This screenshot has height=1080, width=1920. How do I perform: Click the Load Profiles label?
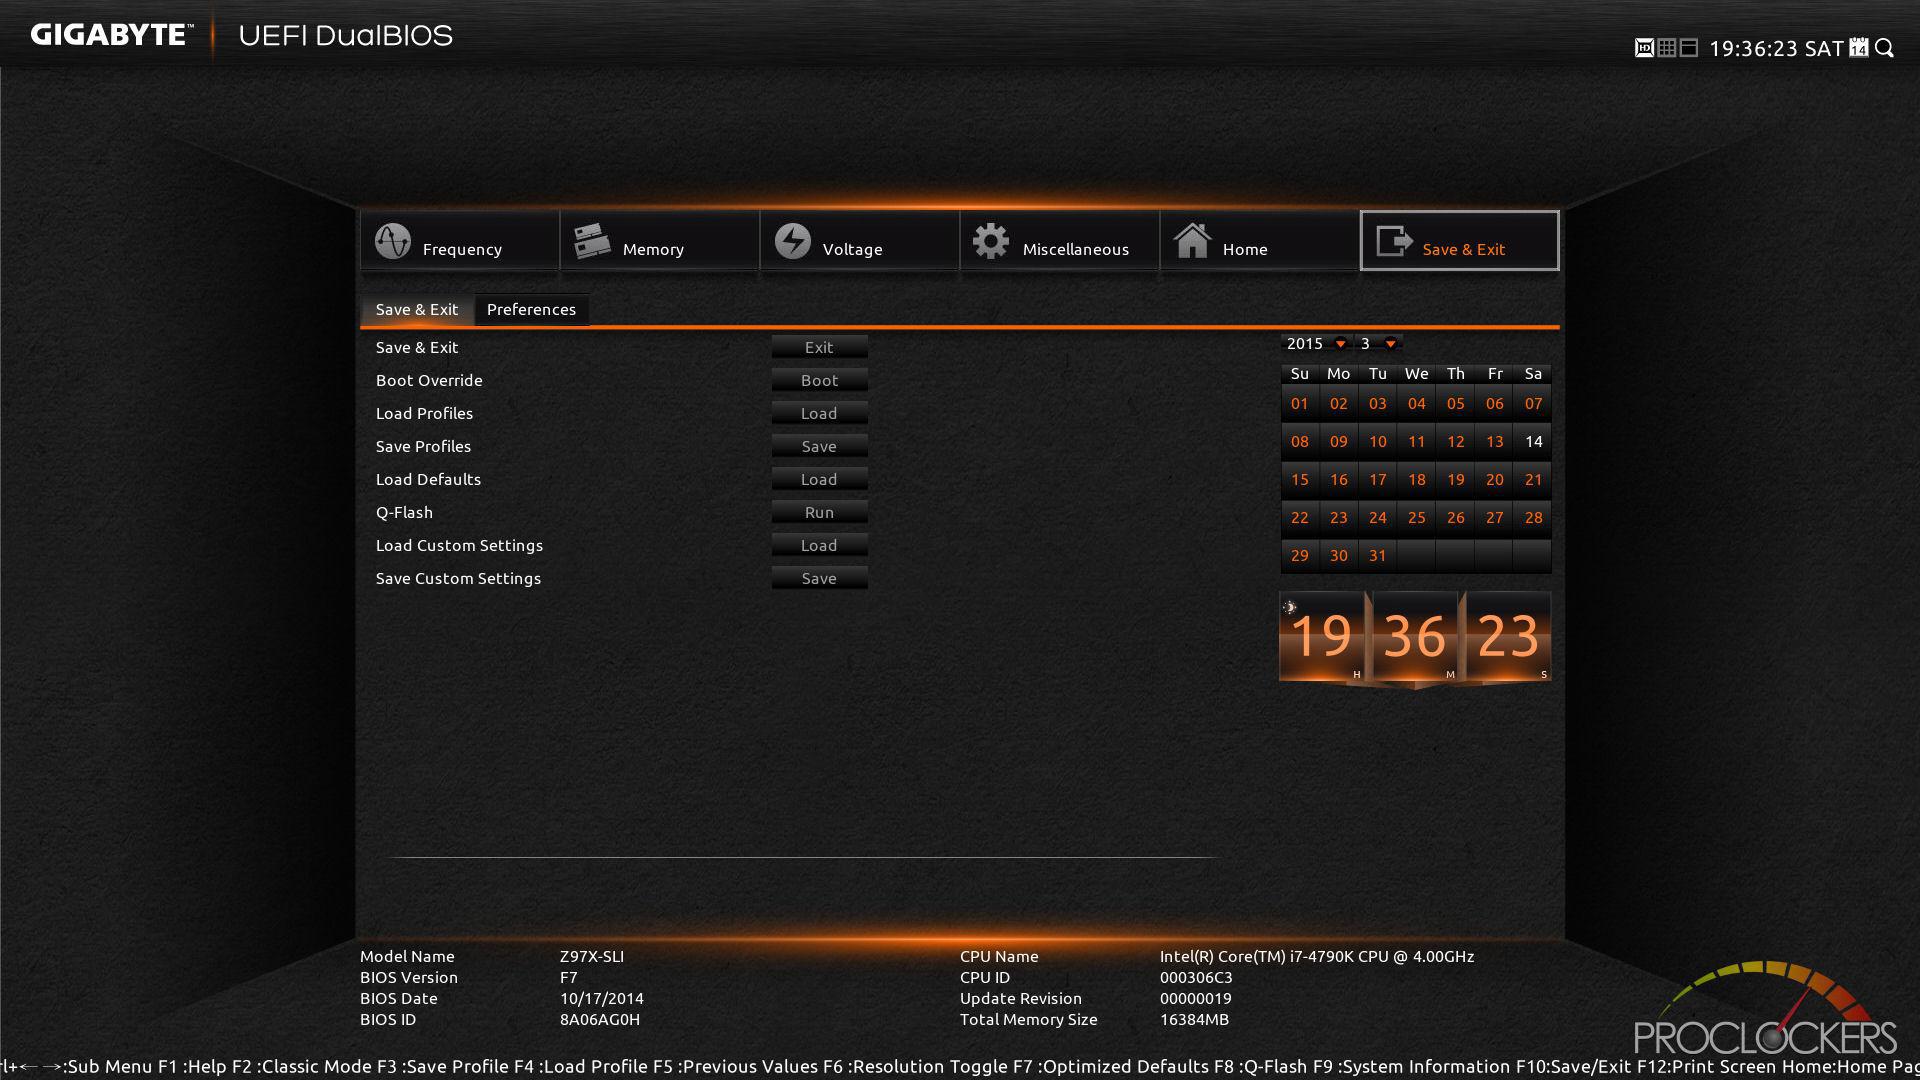tap(424, 413)
